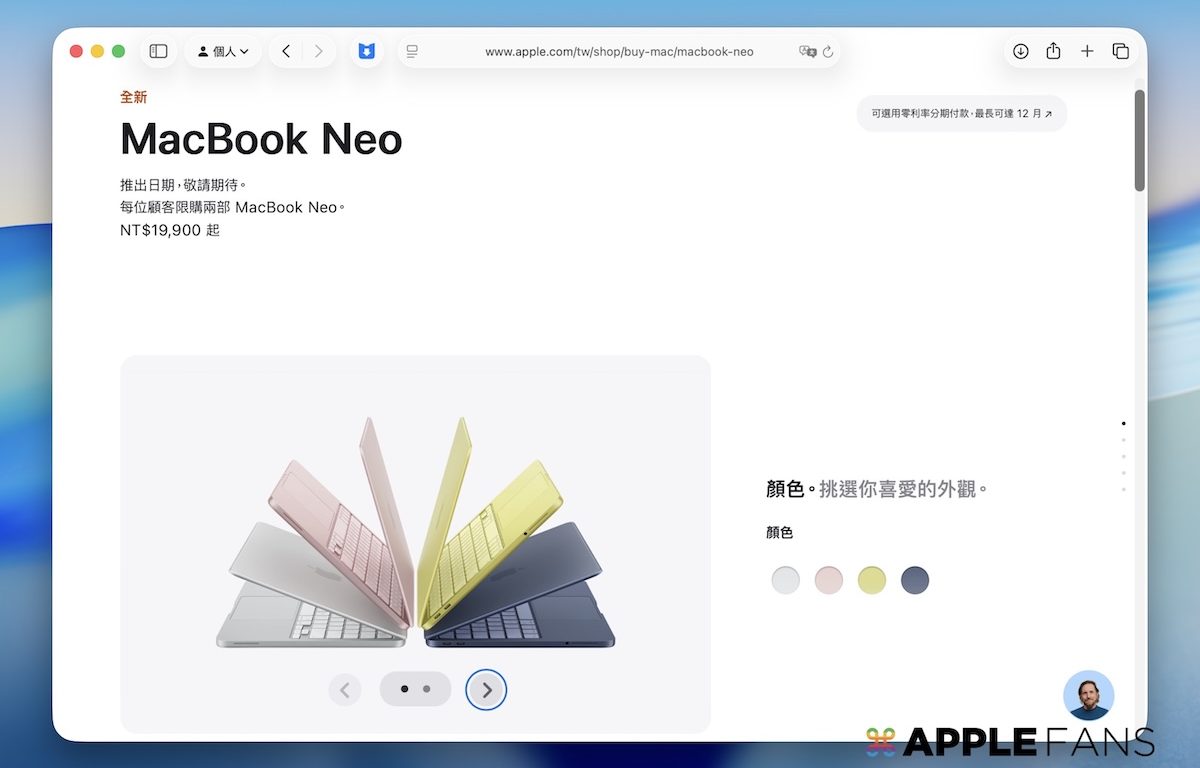The height and width of the screenshot is (768, 1200).
Task: Open the Share menu
Action: click(x=1053, y=51)
